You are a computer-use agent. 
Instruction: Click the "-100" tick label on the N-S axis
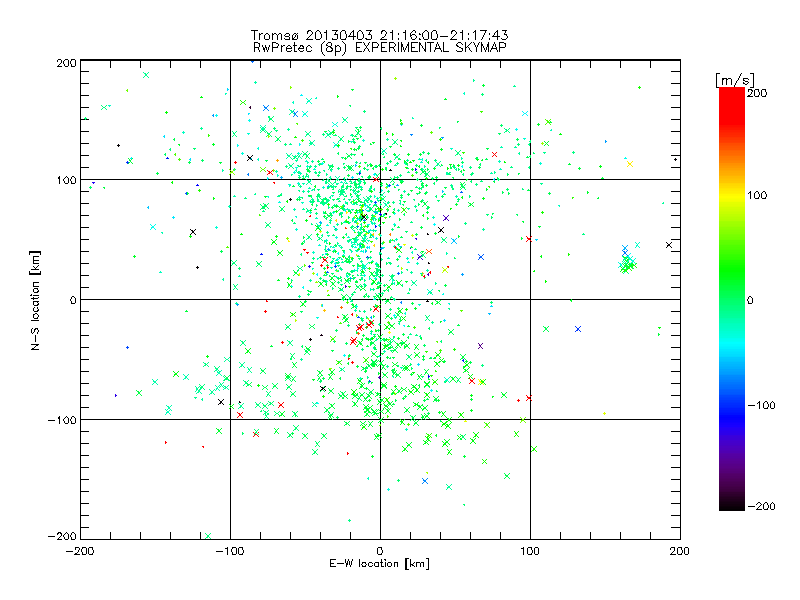62,420
